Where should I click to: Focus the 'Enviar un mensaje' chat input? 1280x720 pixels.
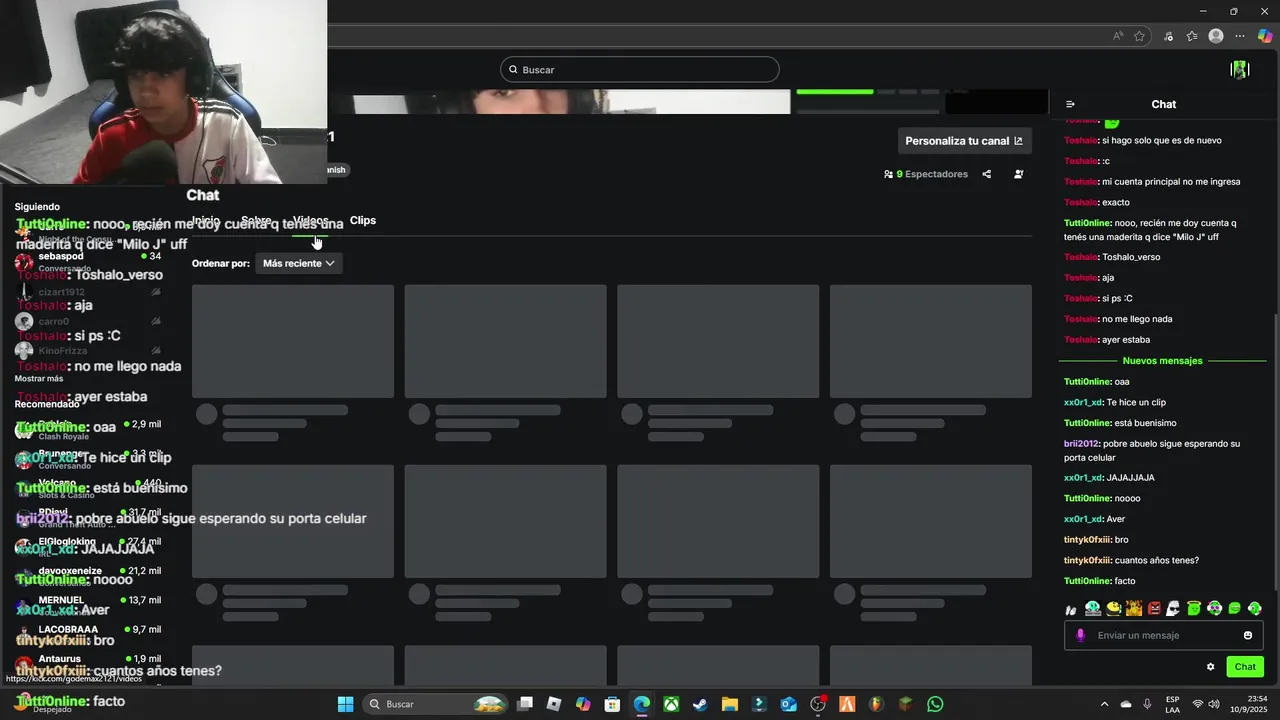[1165, 635]
